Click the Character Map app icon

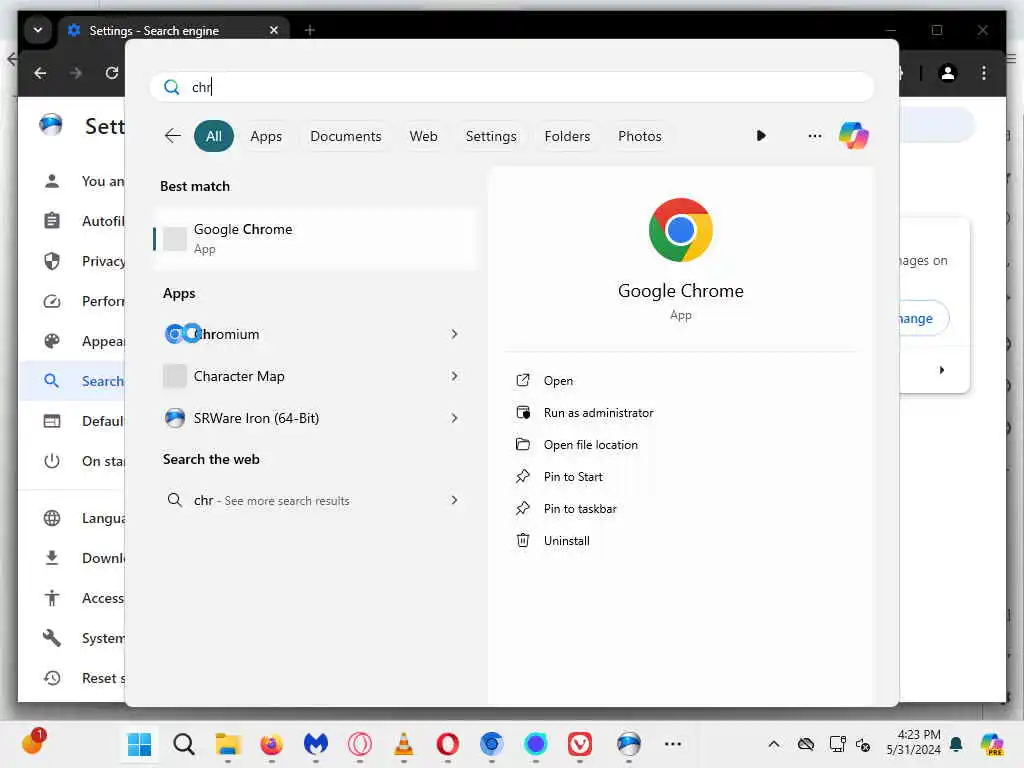tap(175, 376)
